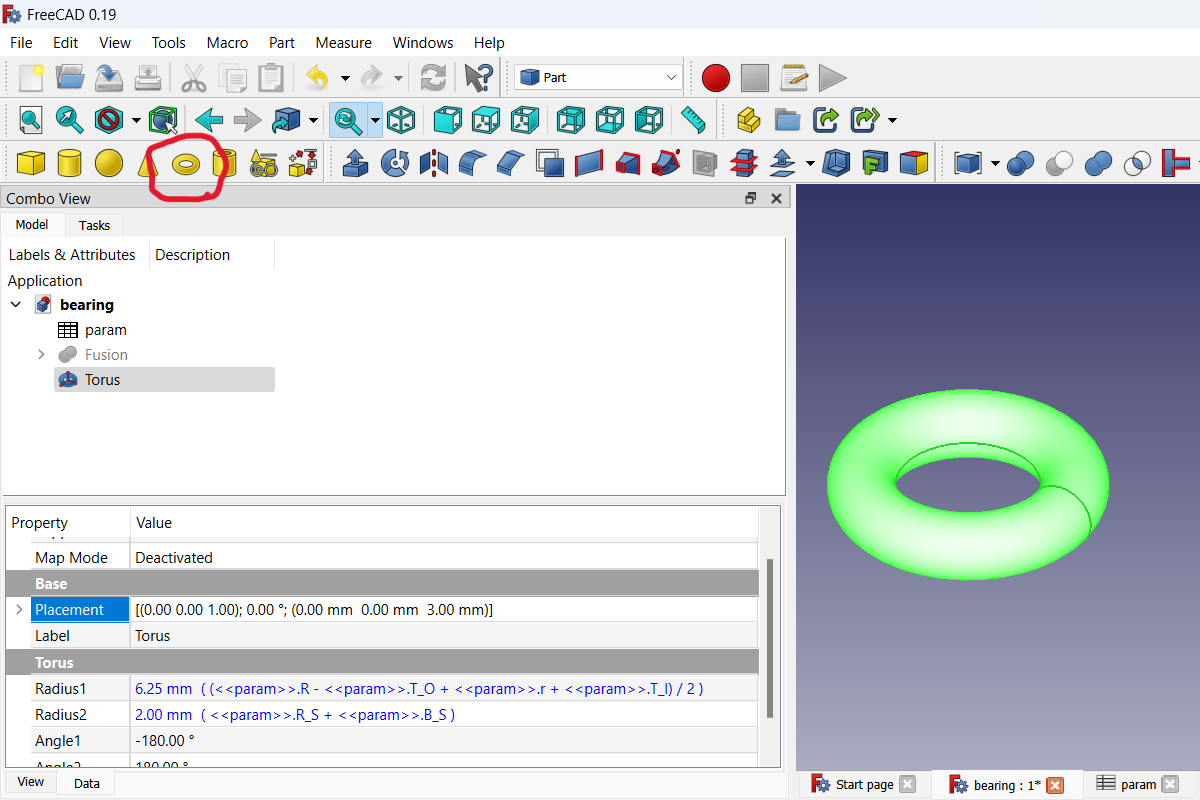
Task: Expand the Fusion tree item
Action: point(41,354)
